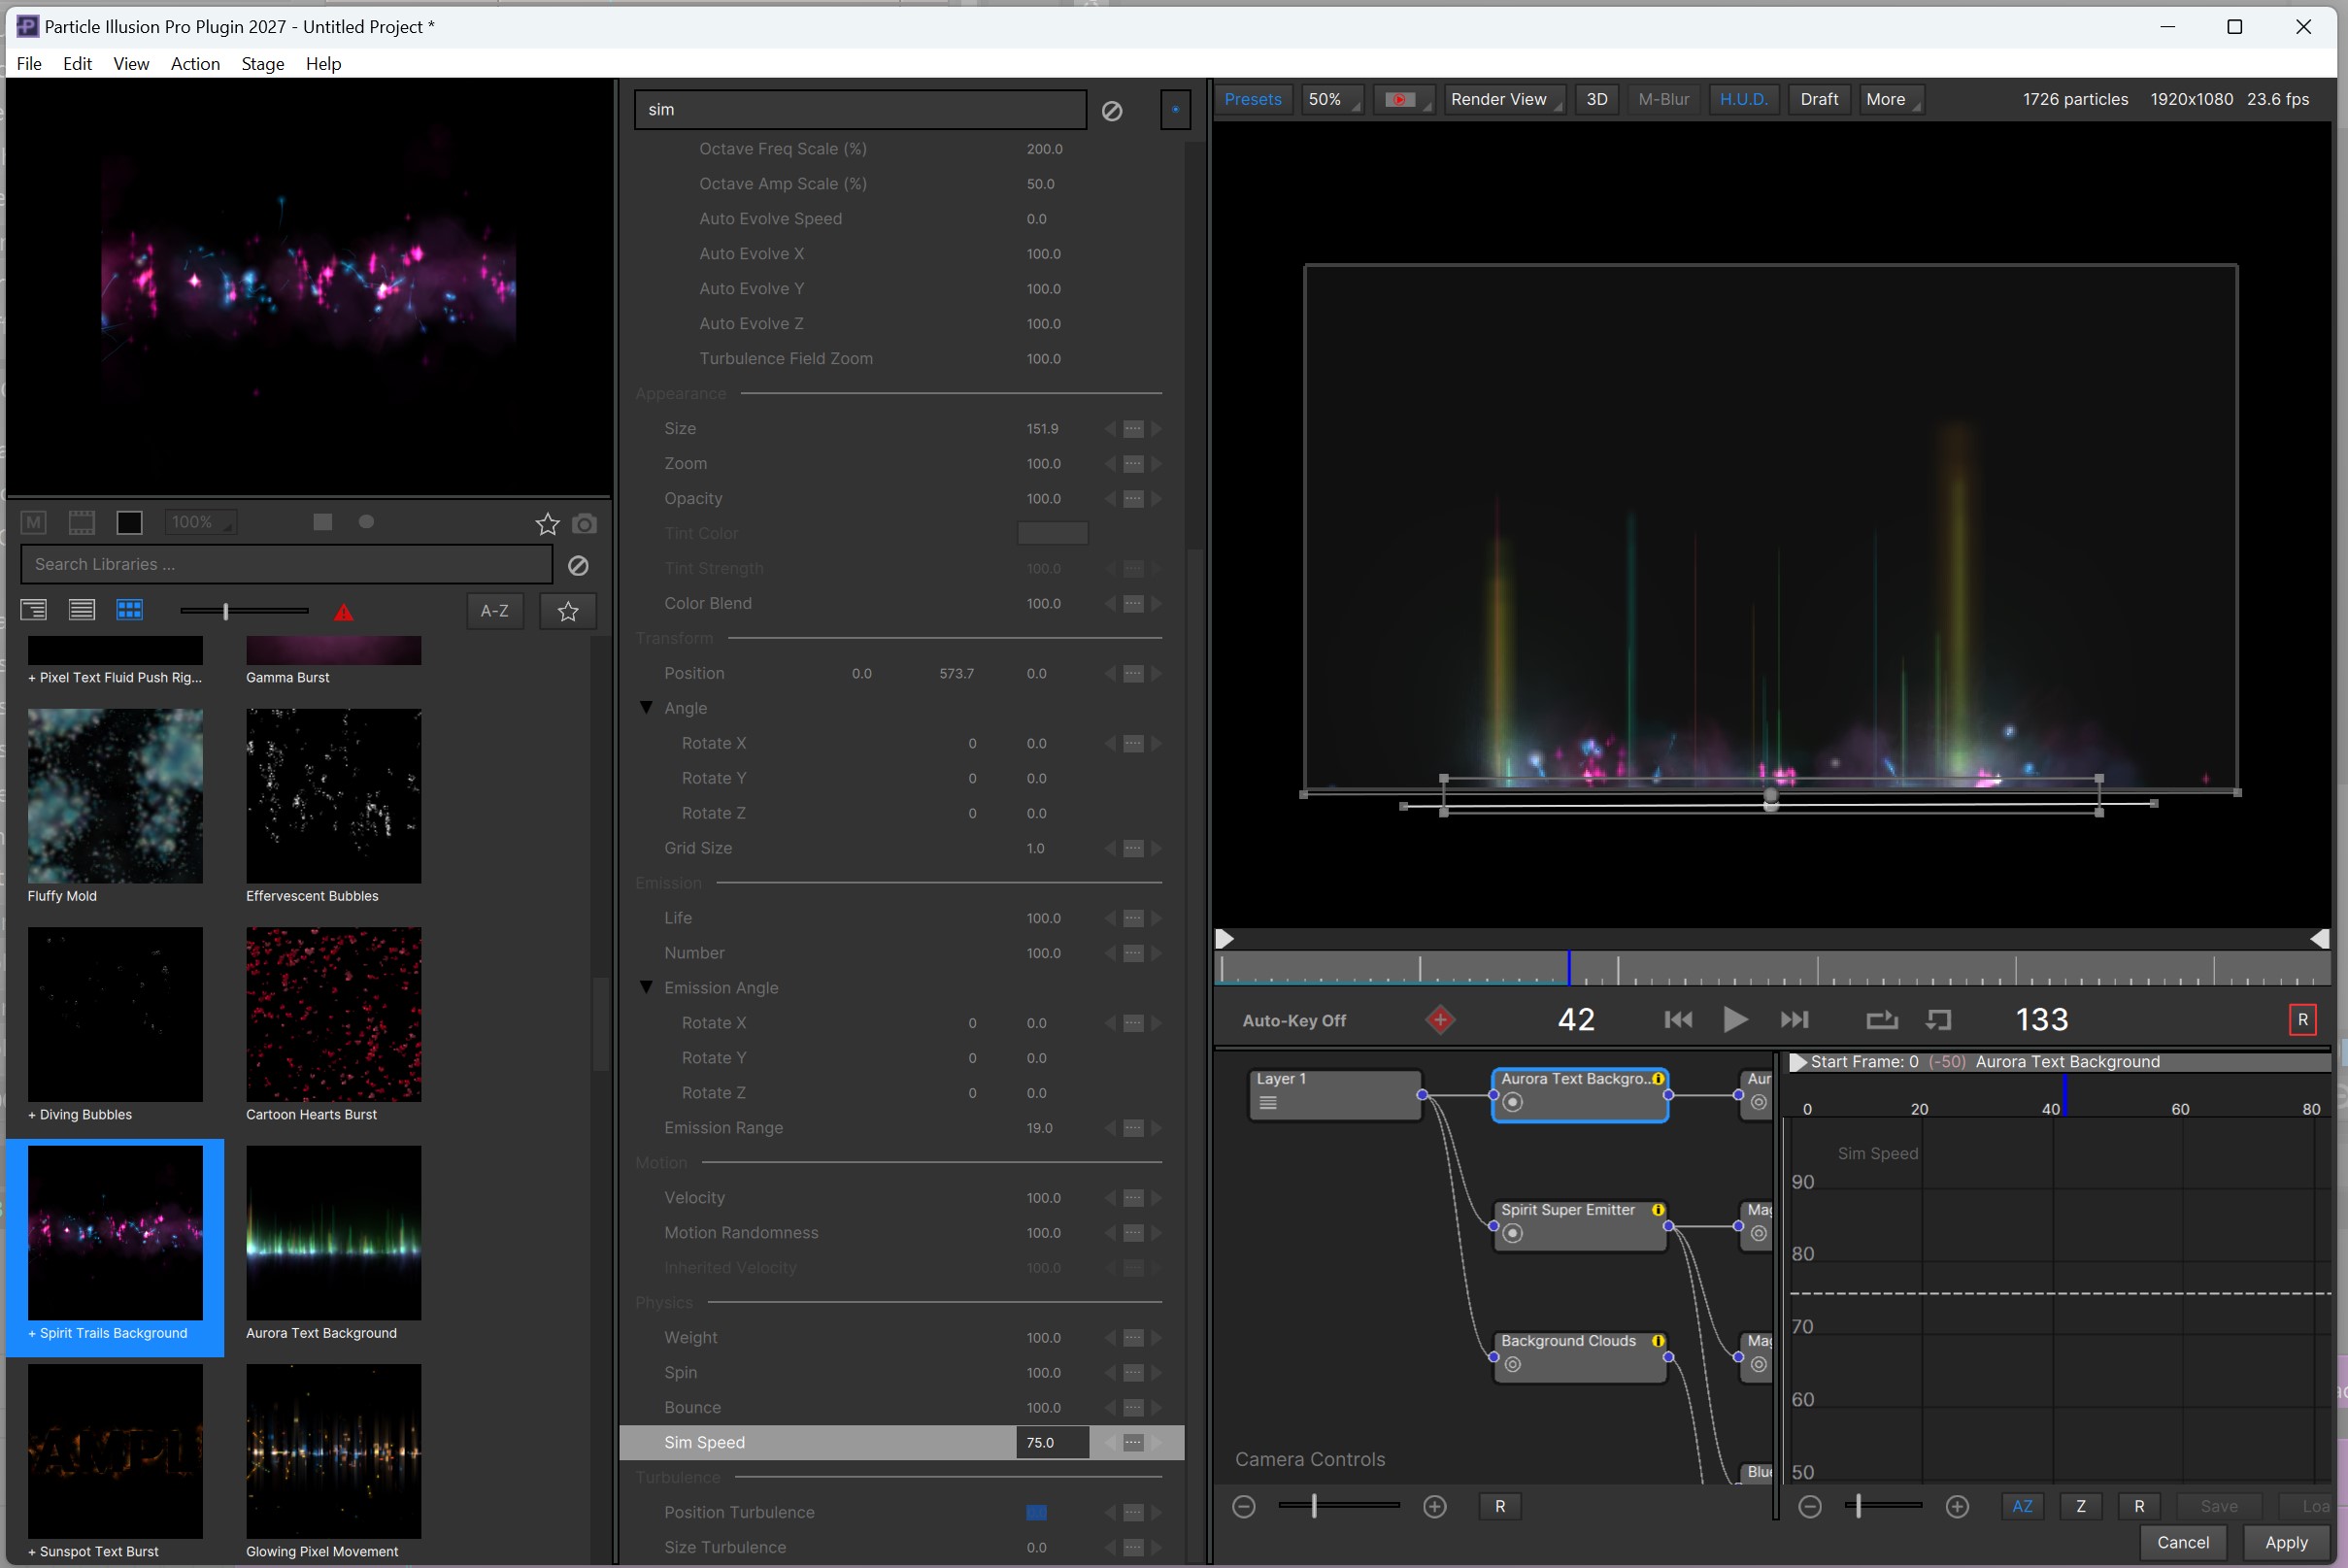Click the Apply button
Screen dimensions: 2348x1568
[2286, 1542]
